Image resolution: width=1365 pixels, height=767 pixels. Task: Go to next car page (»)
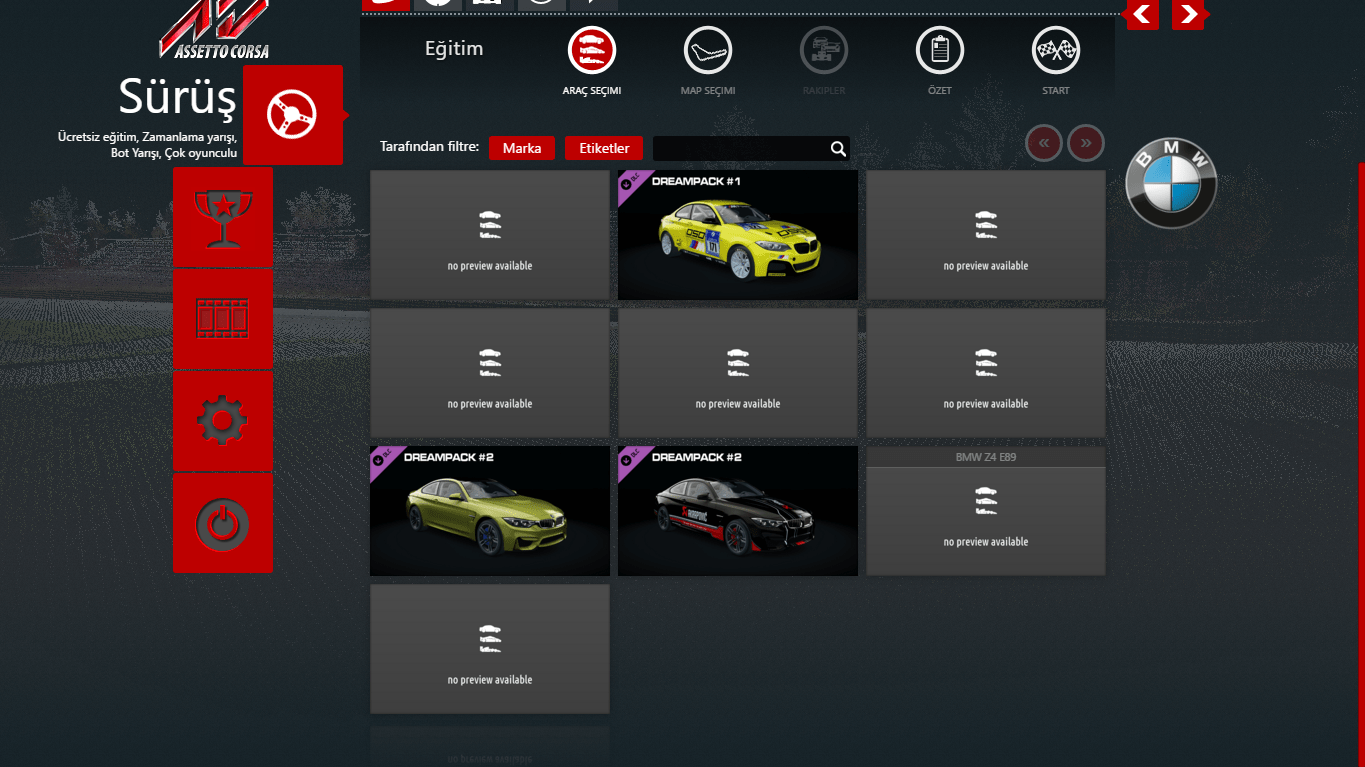coord(1086,143)
